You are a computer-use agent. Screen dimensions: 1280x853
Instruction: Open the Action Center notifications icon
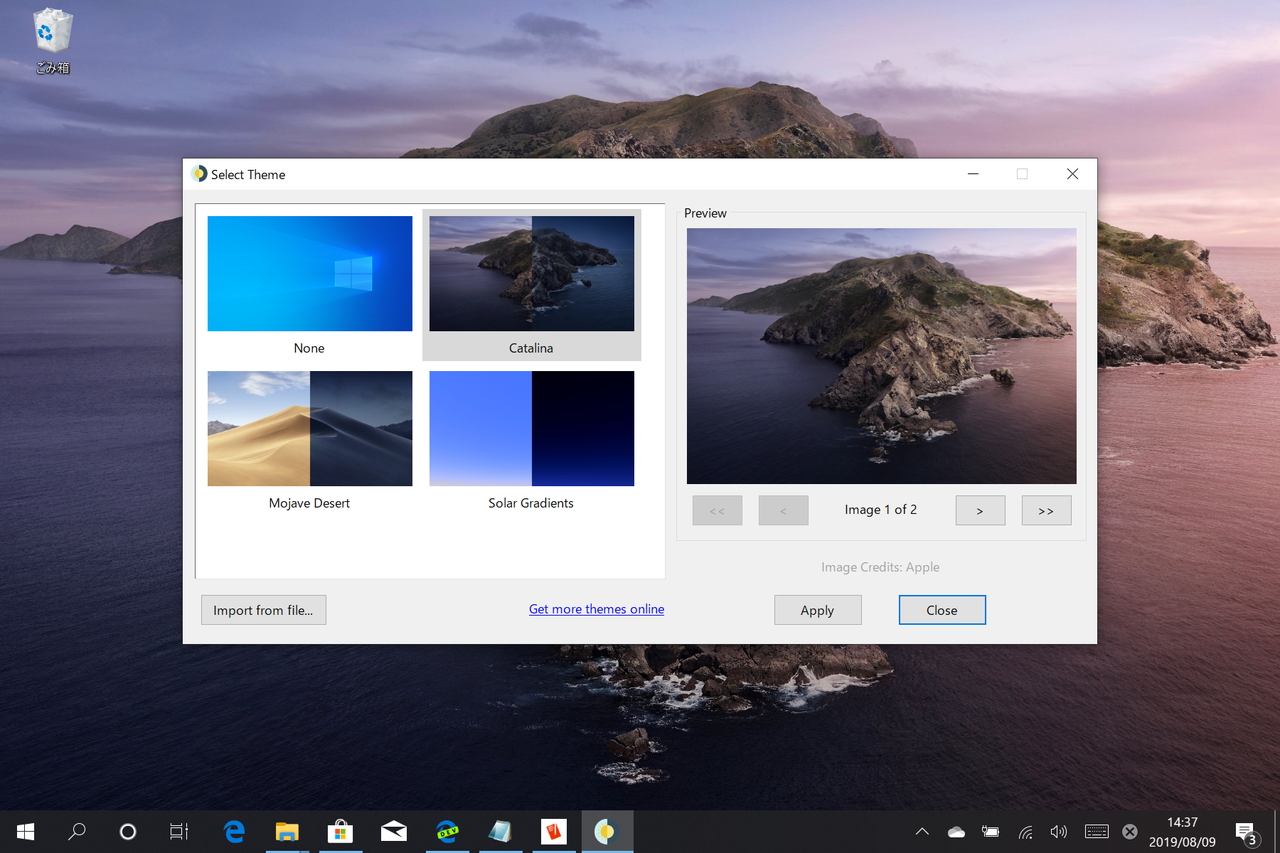[1246, 831]
